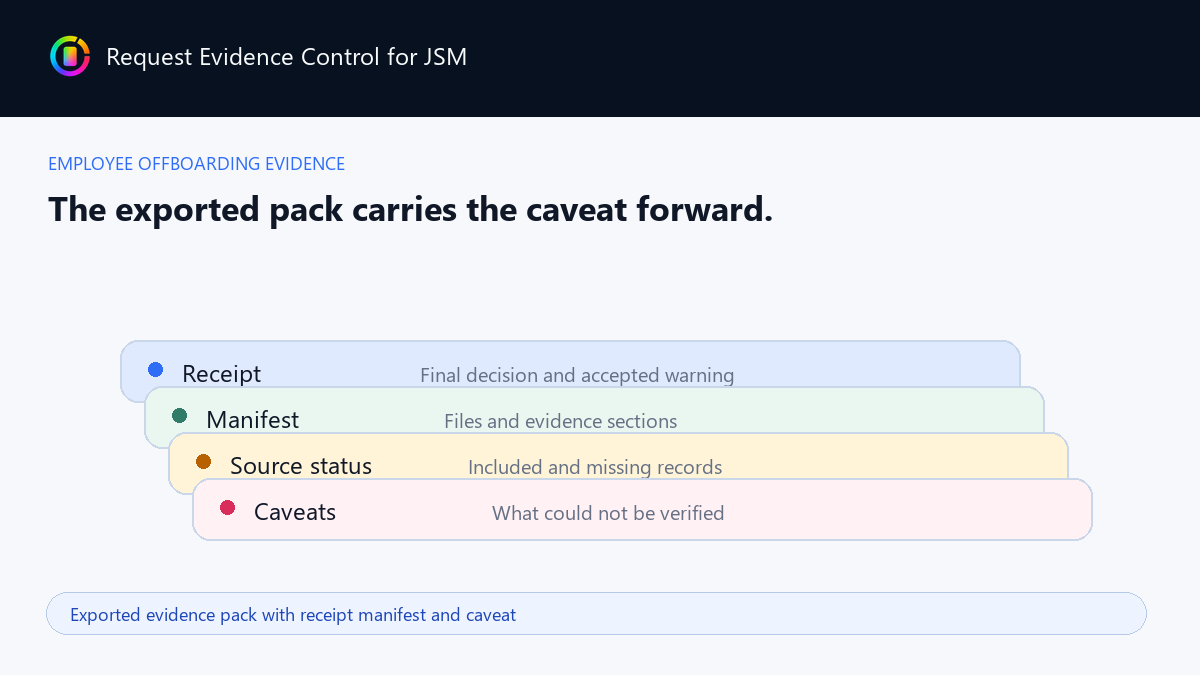The height and width of the screenshot is (675, 1200).
Task: Click 'Final decision and accepted warning' text
Action: 577,376
